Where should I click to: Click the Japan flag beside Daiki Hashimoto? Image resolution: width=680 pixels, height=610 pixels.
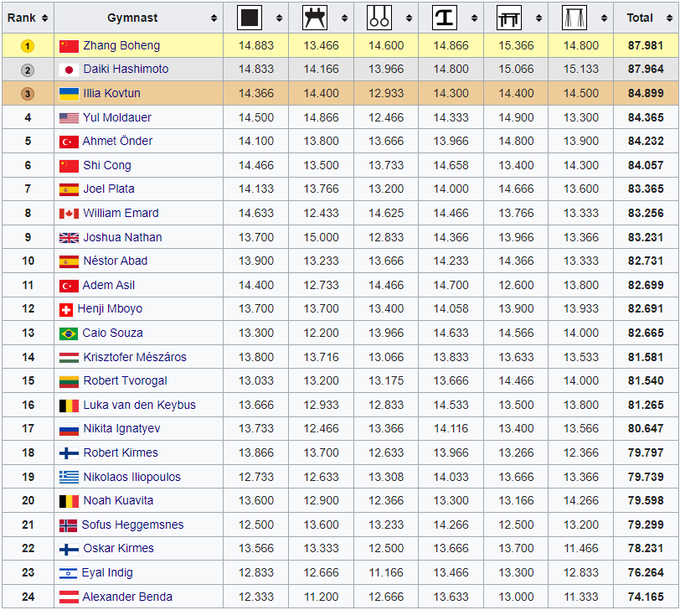(x=69, y=70)
